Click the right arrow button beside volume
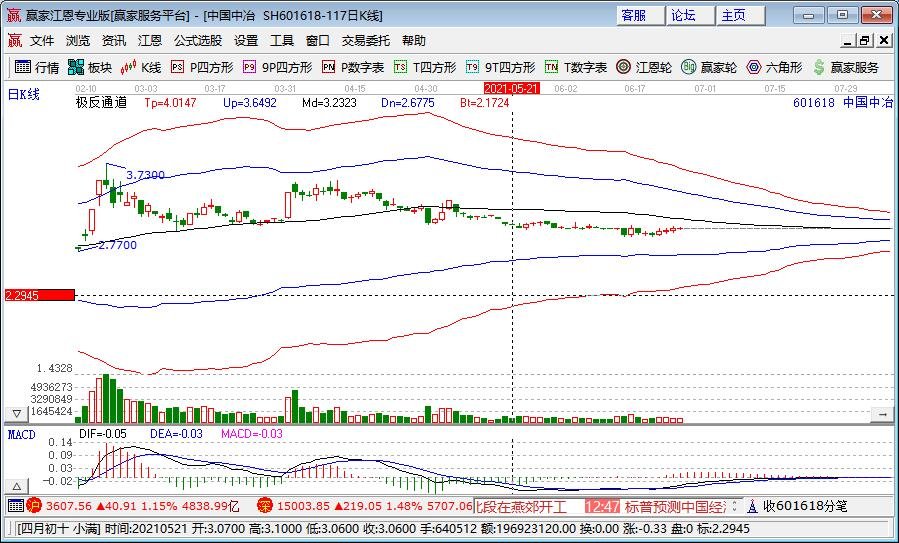The image size is (899, 543). tap(882, 413)
